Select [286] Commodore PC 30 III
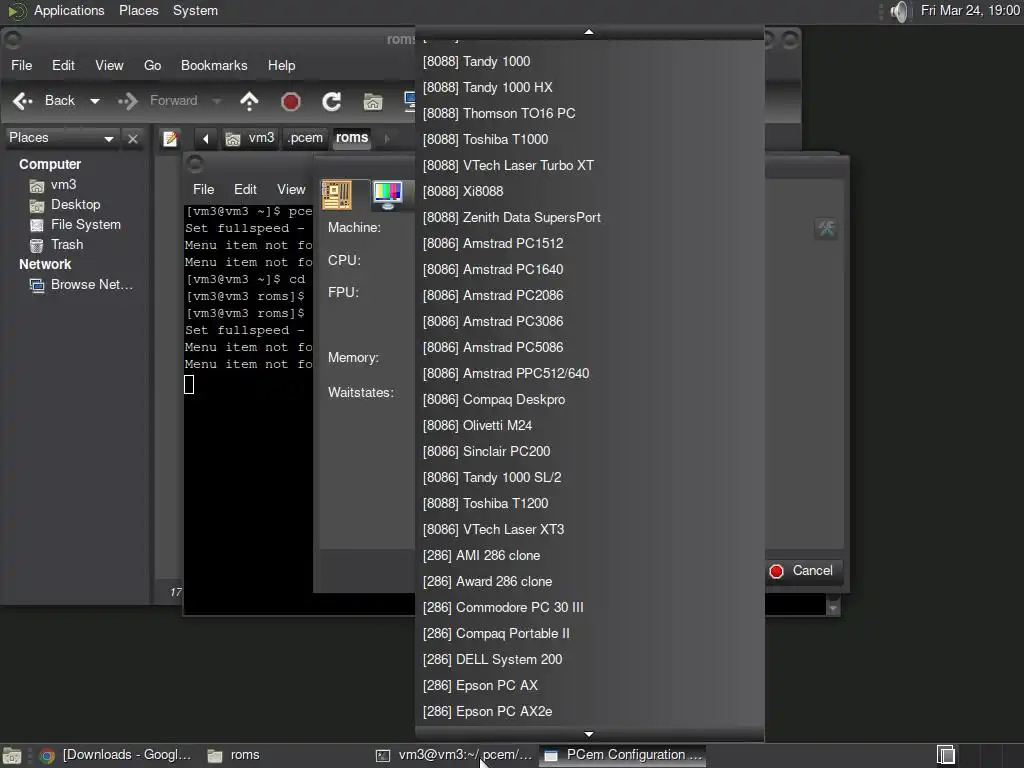This screenshot has width=1024, height=768. pyautogui.click(x=589, y=608)
